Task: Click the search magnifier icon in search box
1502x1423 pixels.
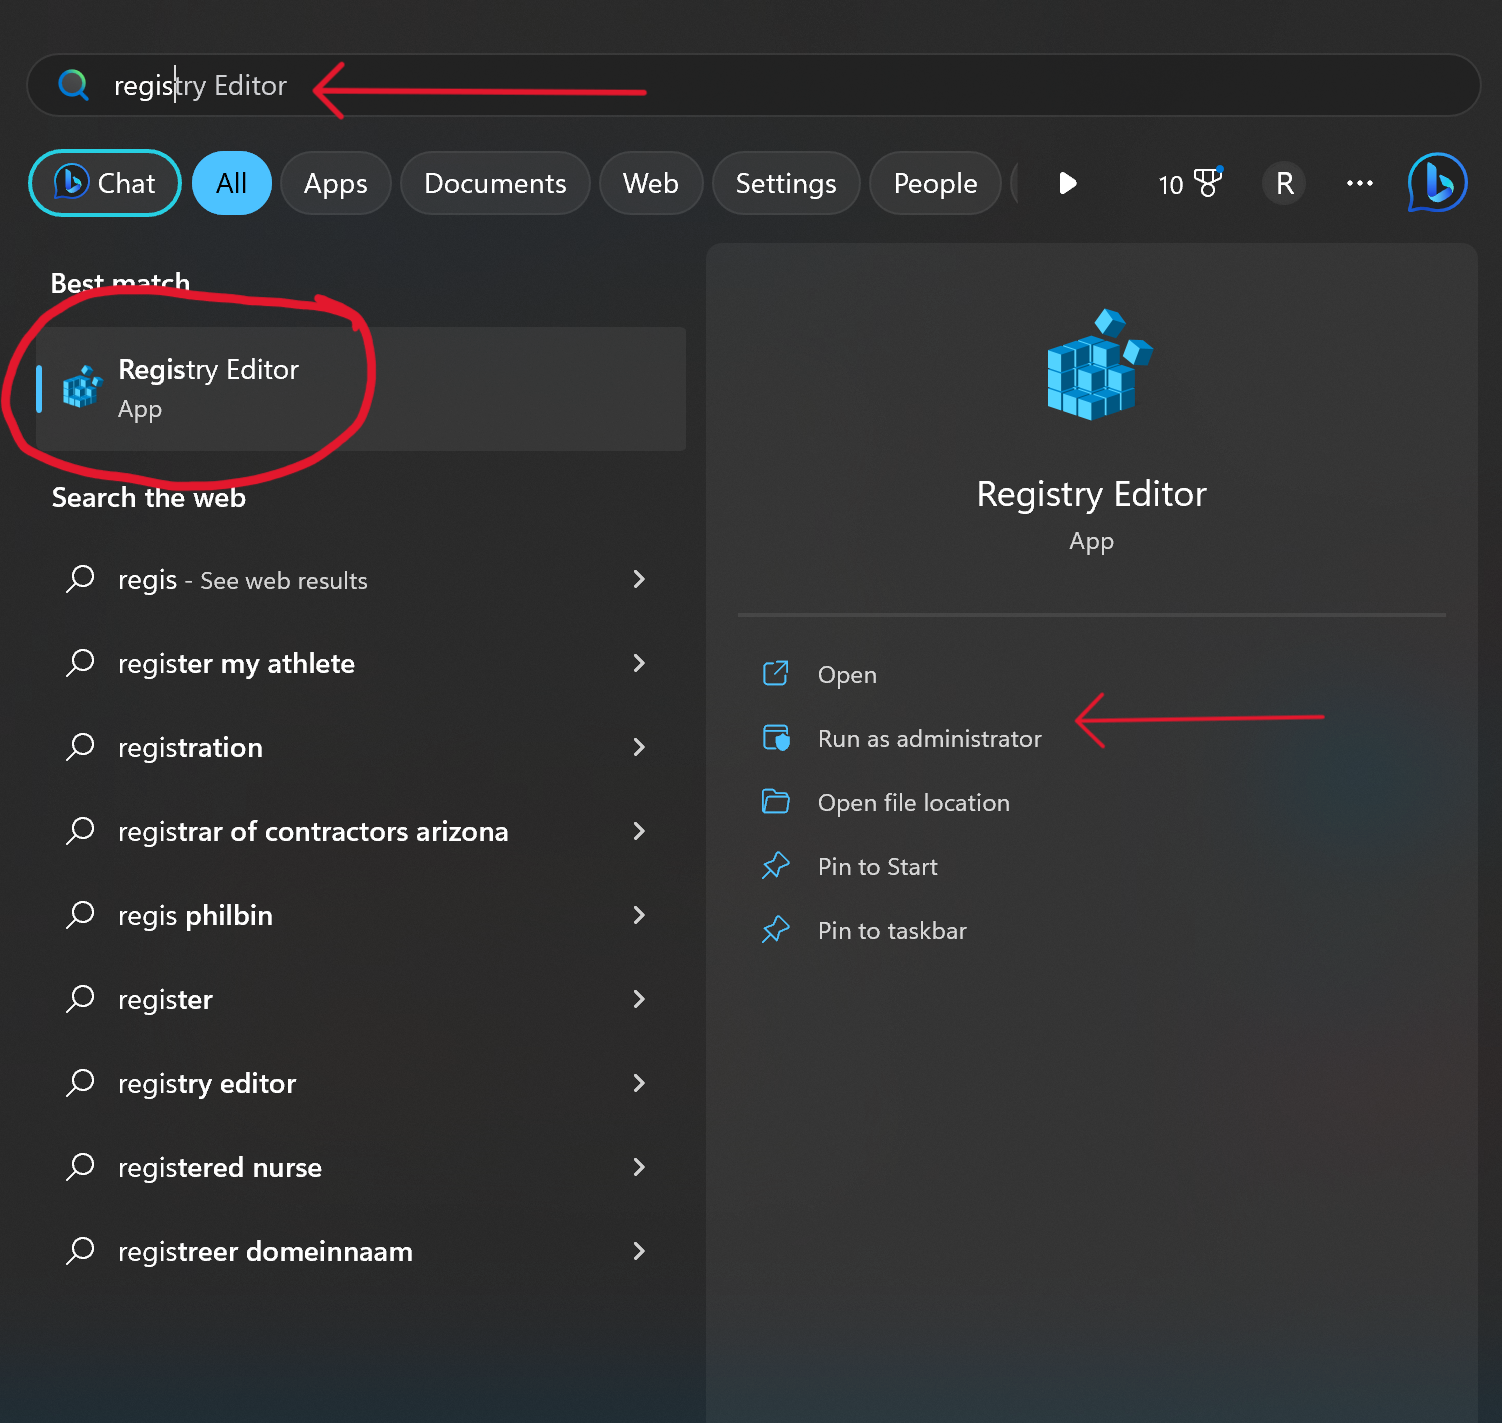Action: pos(73,85)
